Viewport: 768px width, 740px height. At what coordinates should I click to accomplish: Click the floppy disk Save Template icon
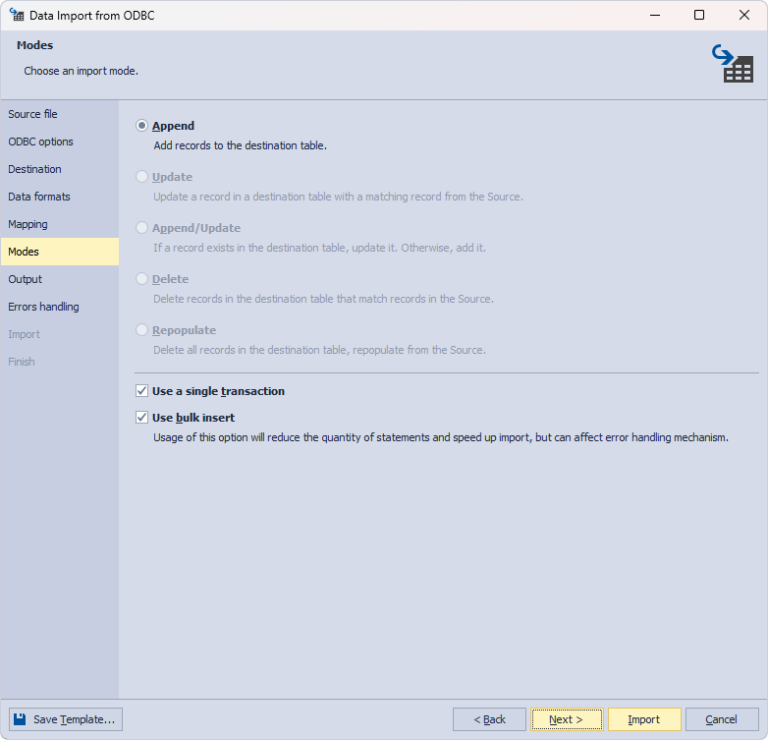[20, 719]
